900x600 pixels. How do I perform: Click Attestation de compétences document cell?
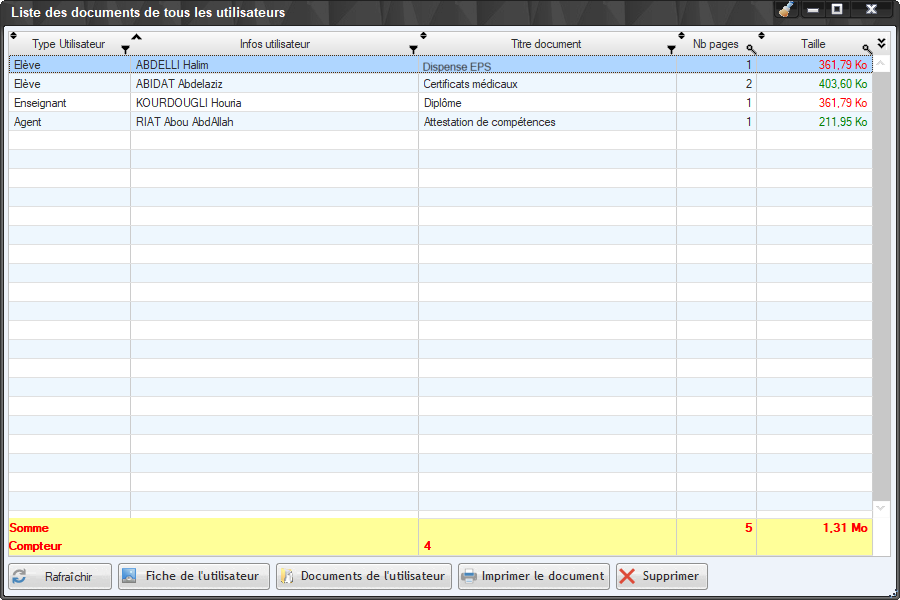coord(489,122)
